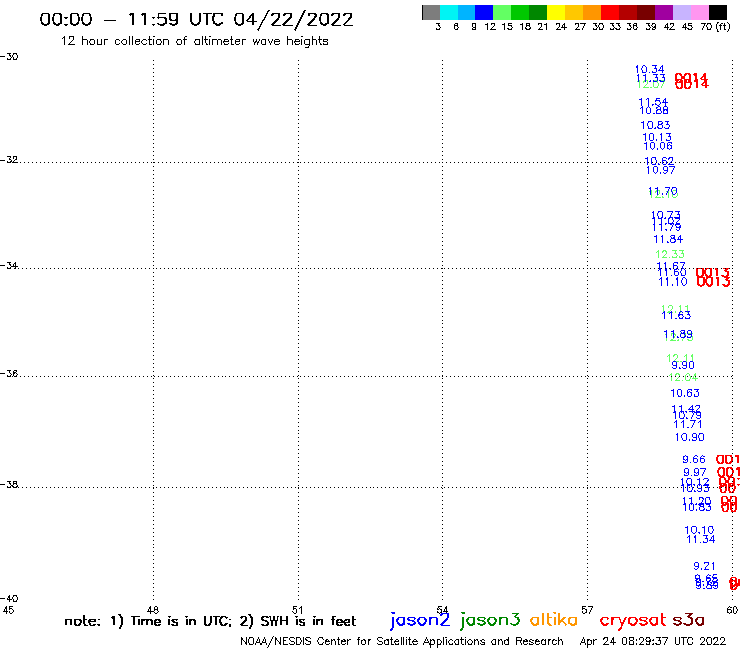Screen dimensions: 740x650
Task: Select the pink swatch in the color scale
Action: (x=699, y=12)
